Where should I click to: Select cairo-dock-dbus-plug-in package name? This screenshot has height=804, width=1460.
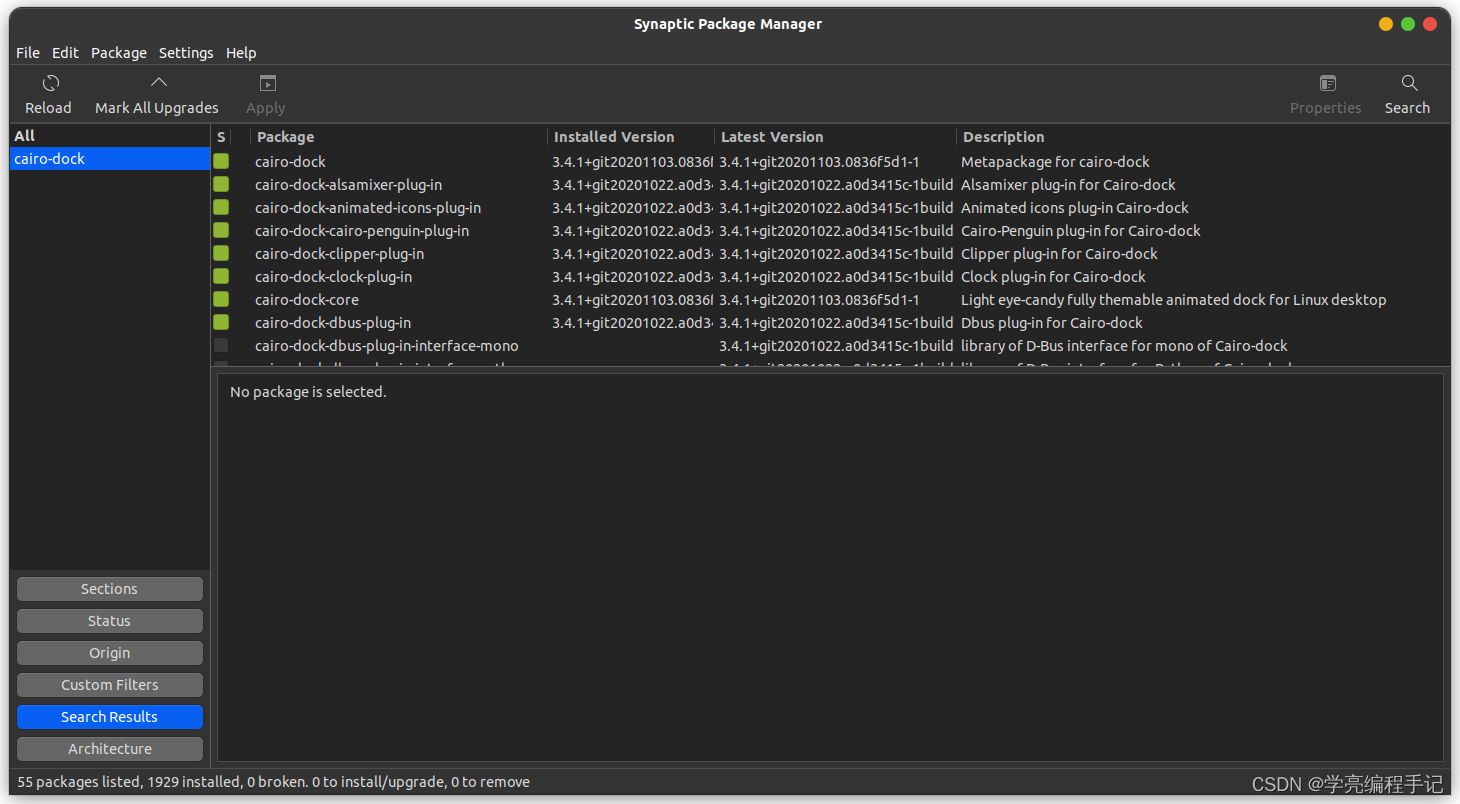pyautogui.click(x=333, y=323)
